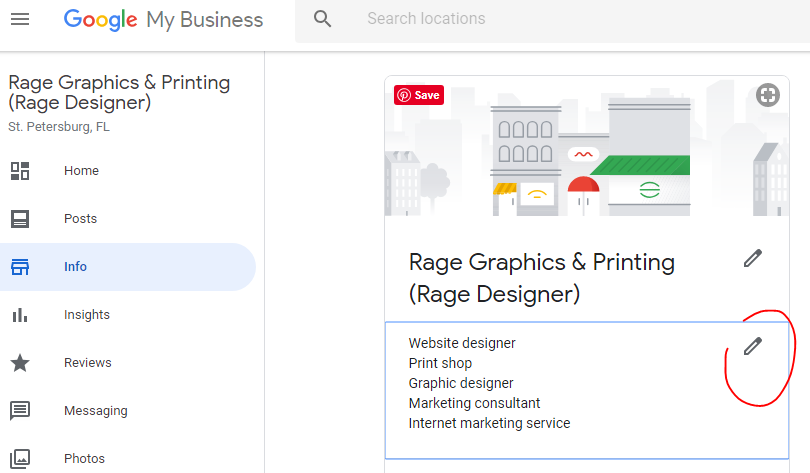The image size is (810, 473).
Task: Click the business name heading in card
Action: [x=541, y=278]
